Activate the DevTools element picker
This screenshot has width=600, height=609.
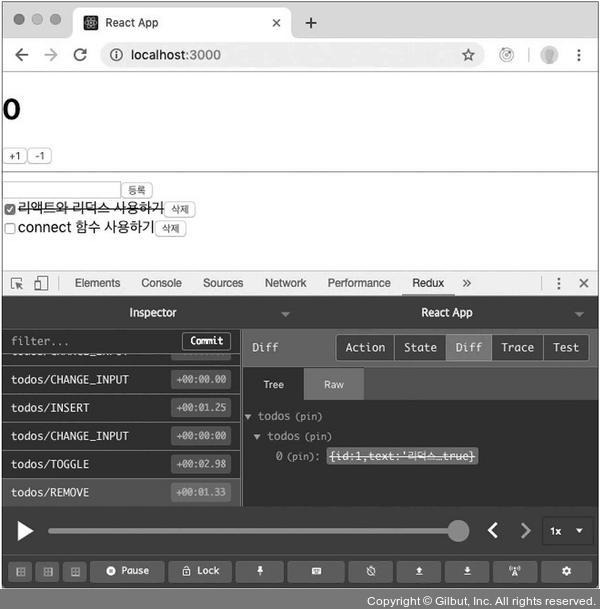17,284
